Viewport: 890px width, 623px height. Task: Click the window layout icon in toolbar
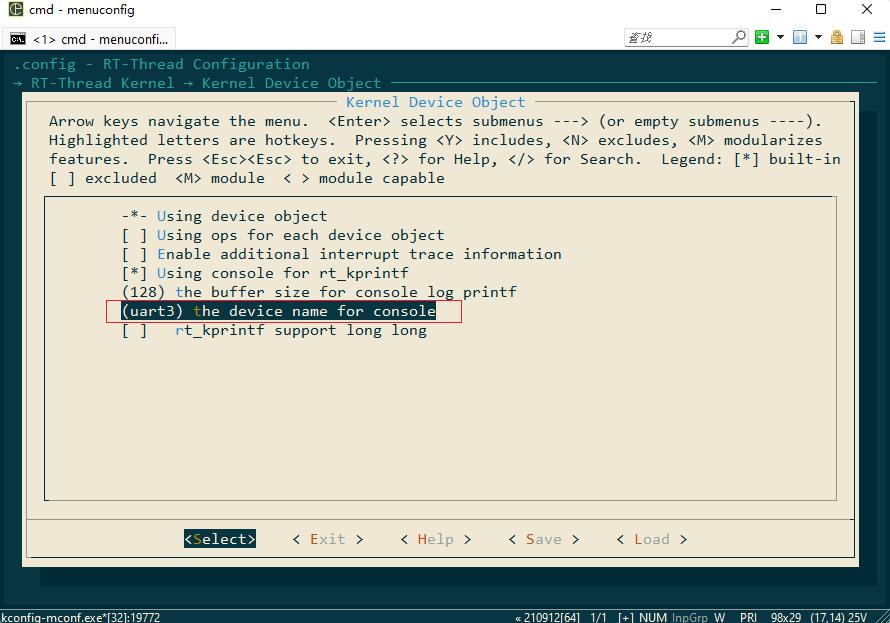pos(800,37)
